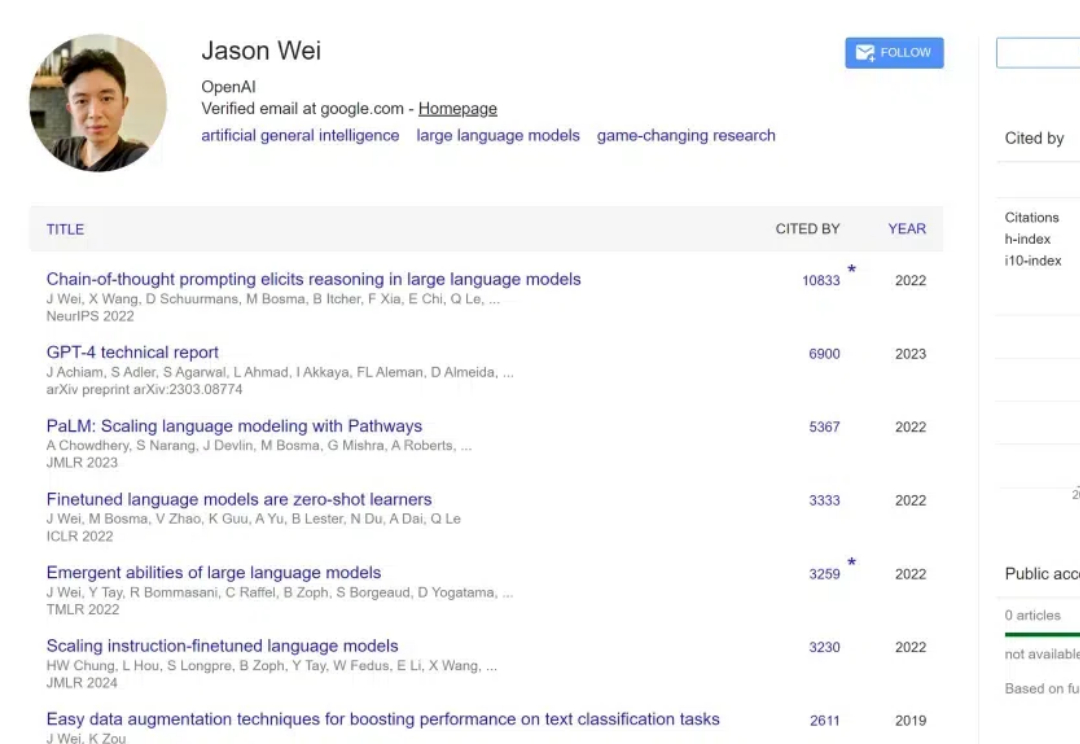Click the asterisk beside 3259 citations
This screenshot has height=744, width=1080.
[851, 562]
